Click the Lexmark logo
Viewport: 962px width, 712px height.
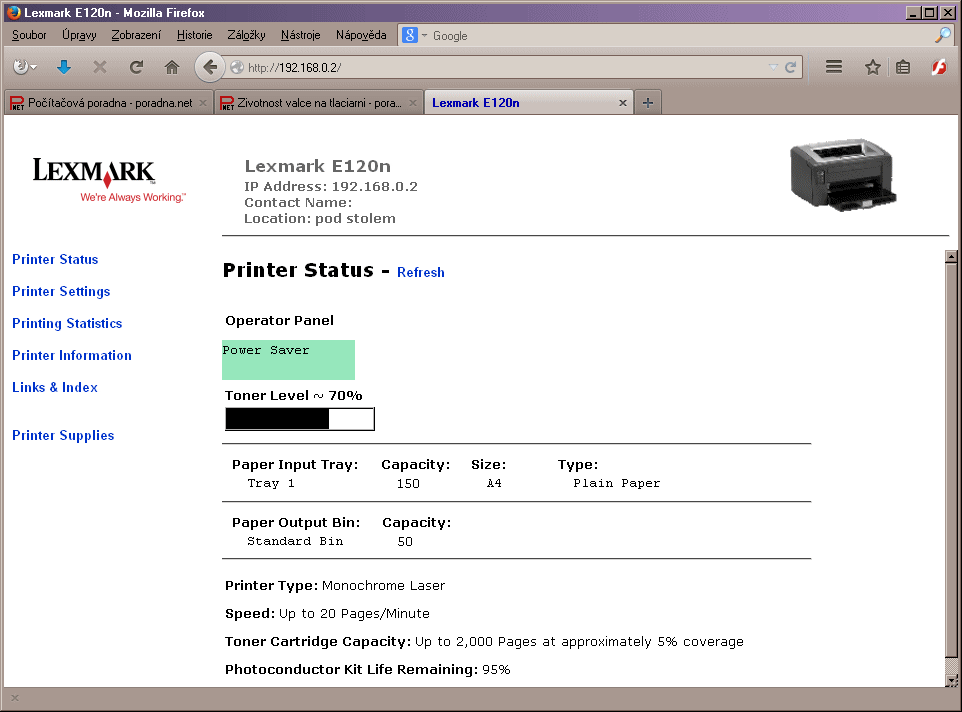(x=109, y=179)
